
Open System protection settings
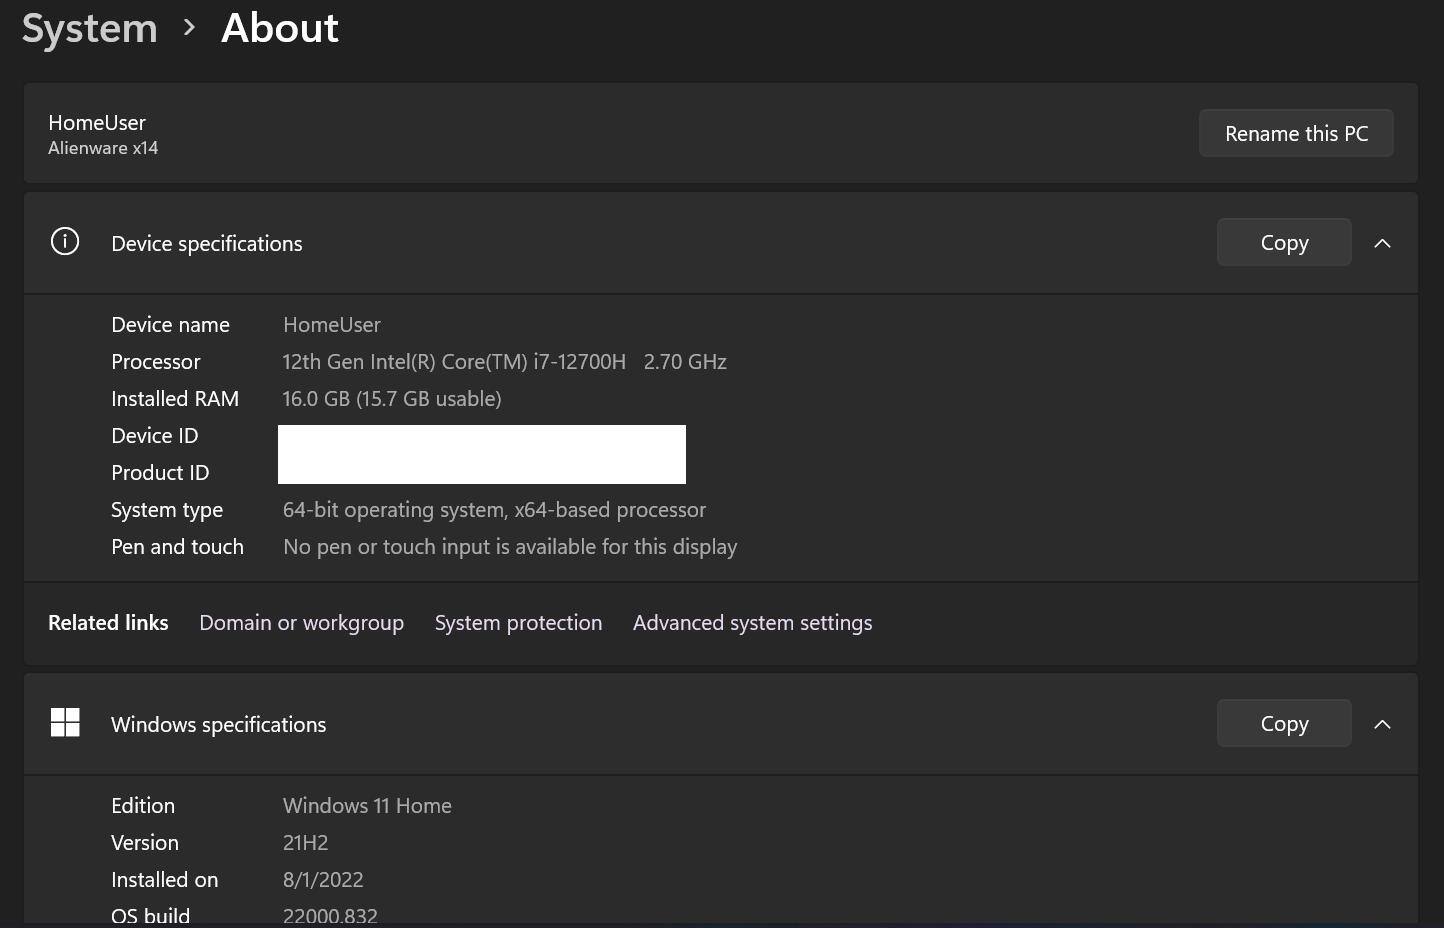(x=518, y=622)
